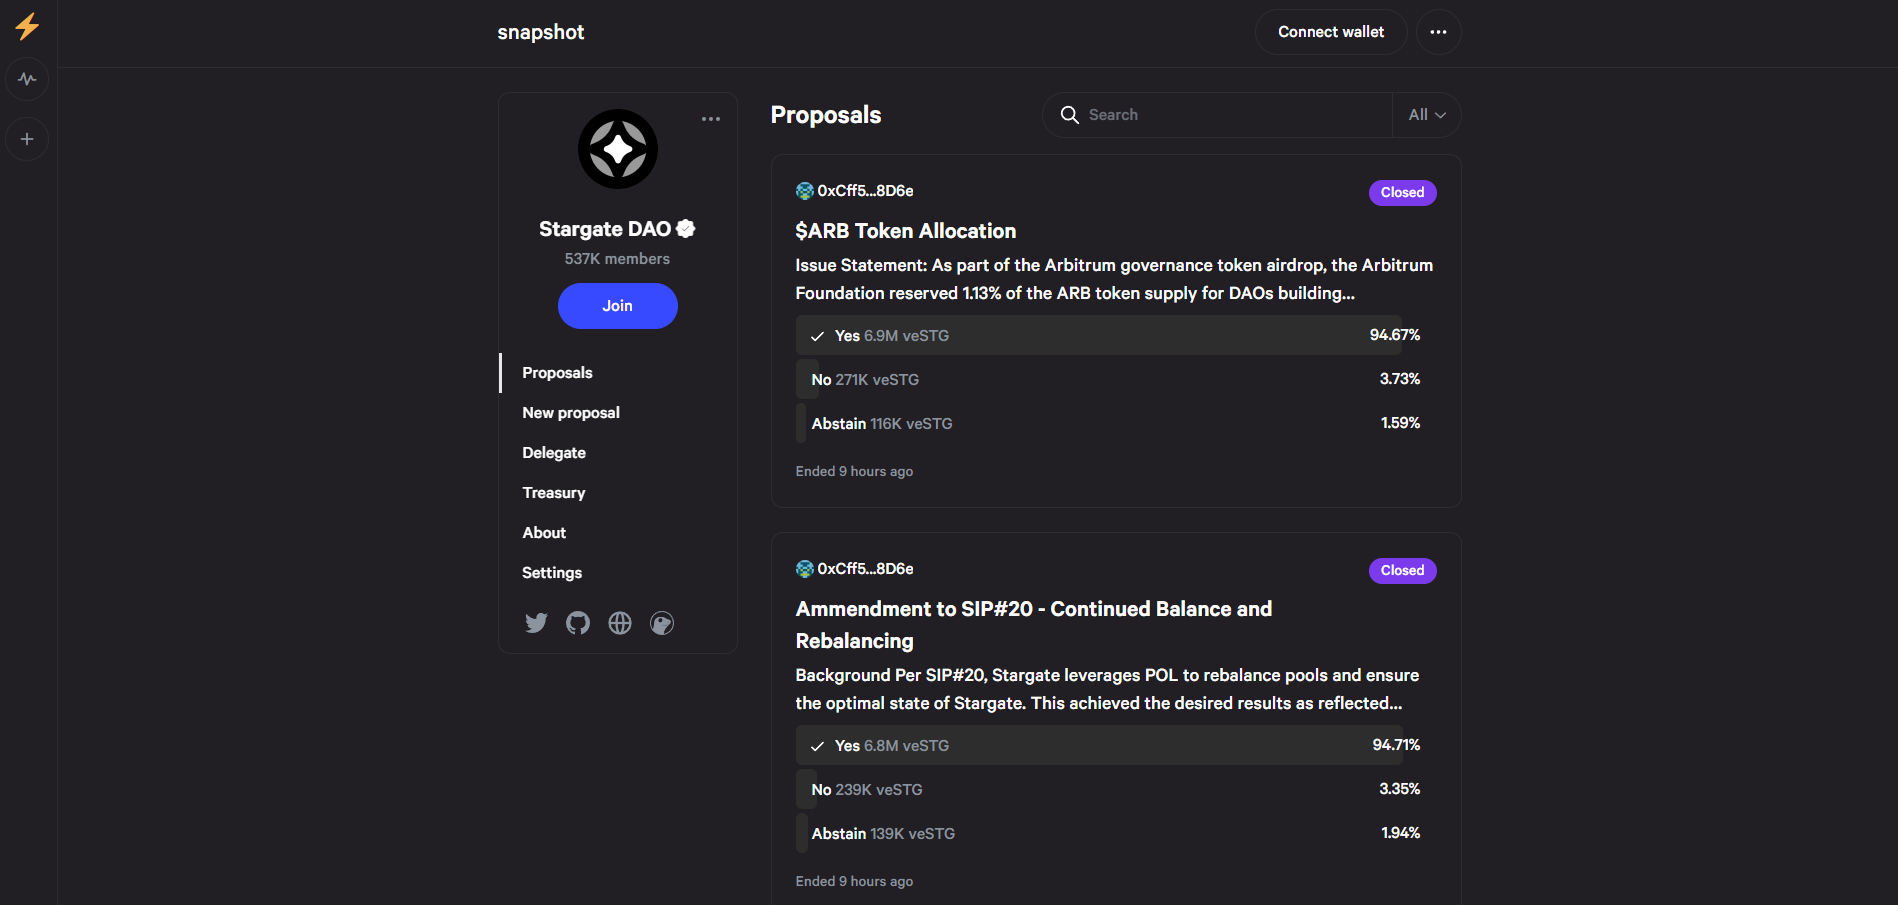The width and height of the screenshot is (1898, 905).
Task: Click the Snapshot lightning bolt logo
Action: coord(27,27)
